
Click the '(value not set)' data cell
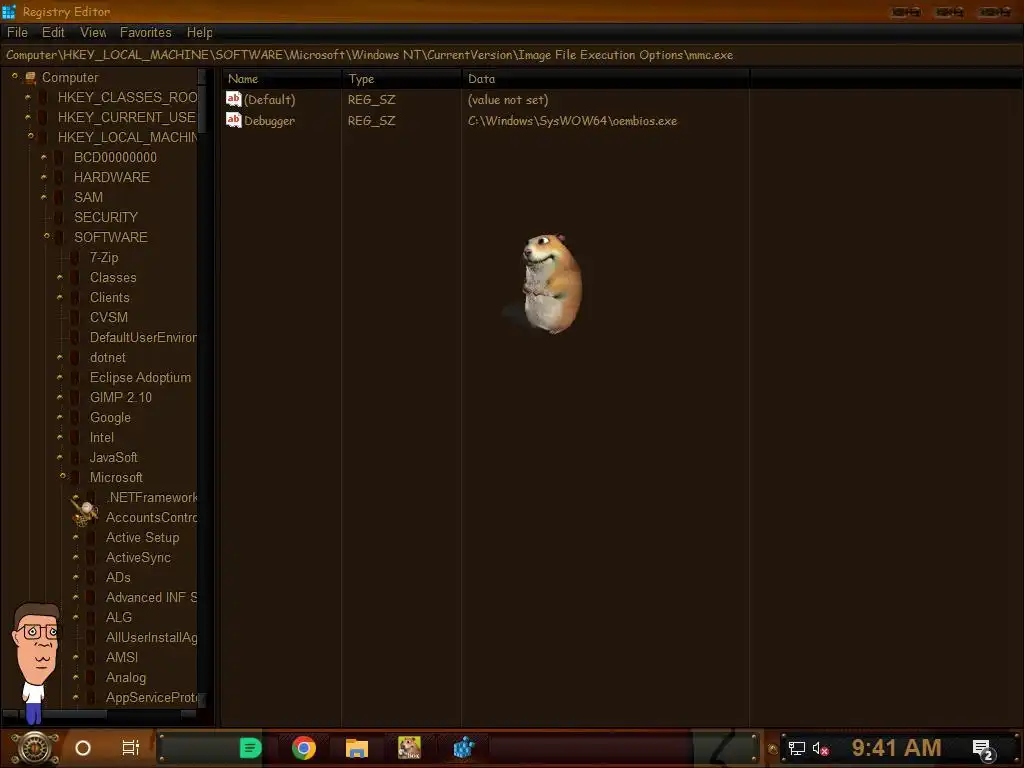[508, 100]
